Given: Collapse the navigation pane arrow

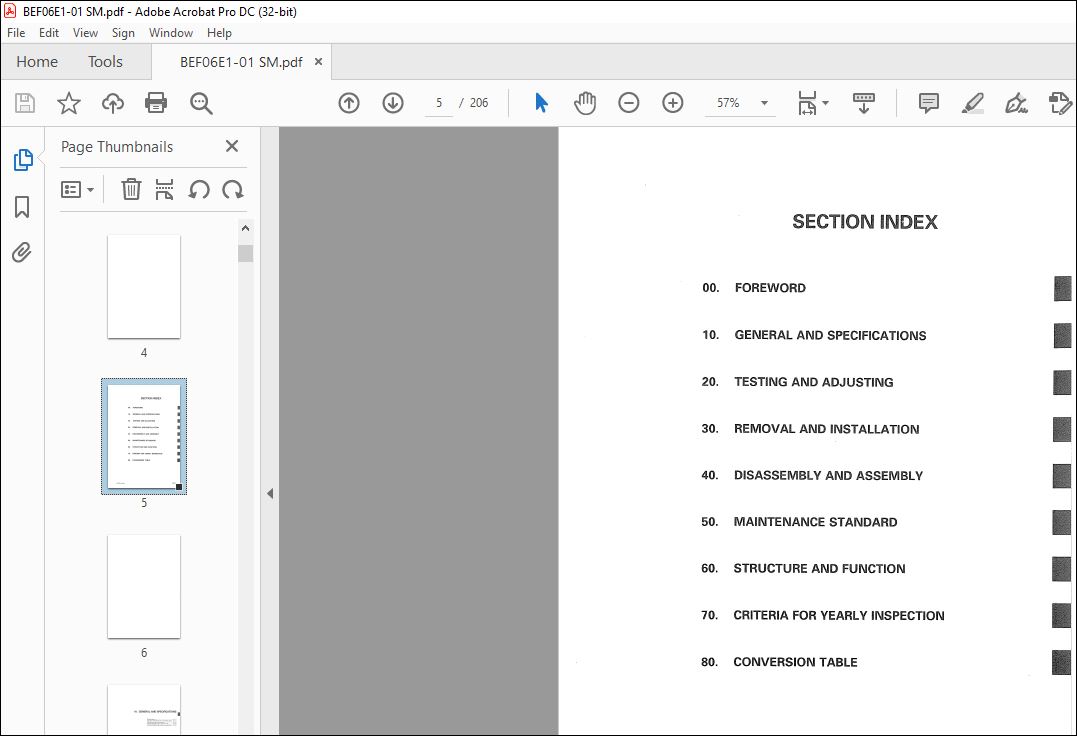Looking at the screenshot, I should (x=270, y=493).
